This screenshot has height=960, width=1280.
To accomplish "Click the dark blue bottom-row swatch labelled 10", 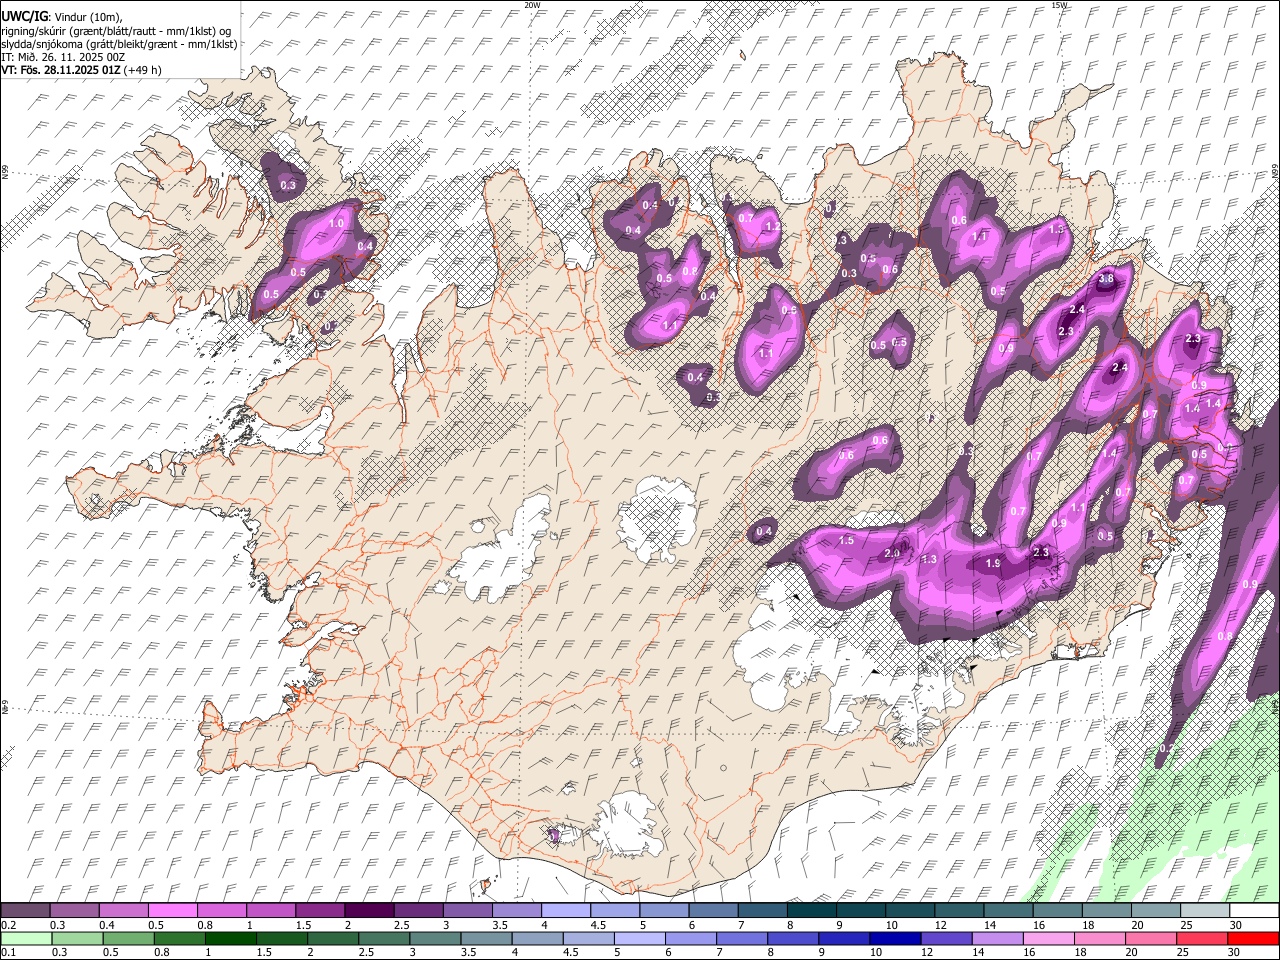I will (894, 938).
